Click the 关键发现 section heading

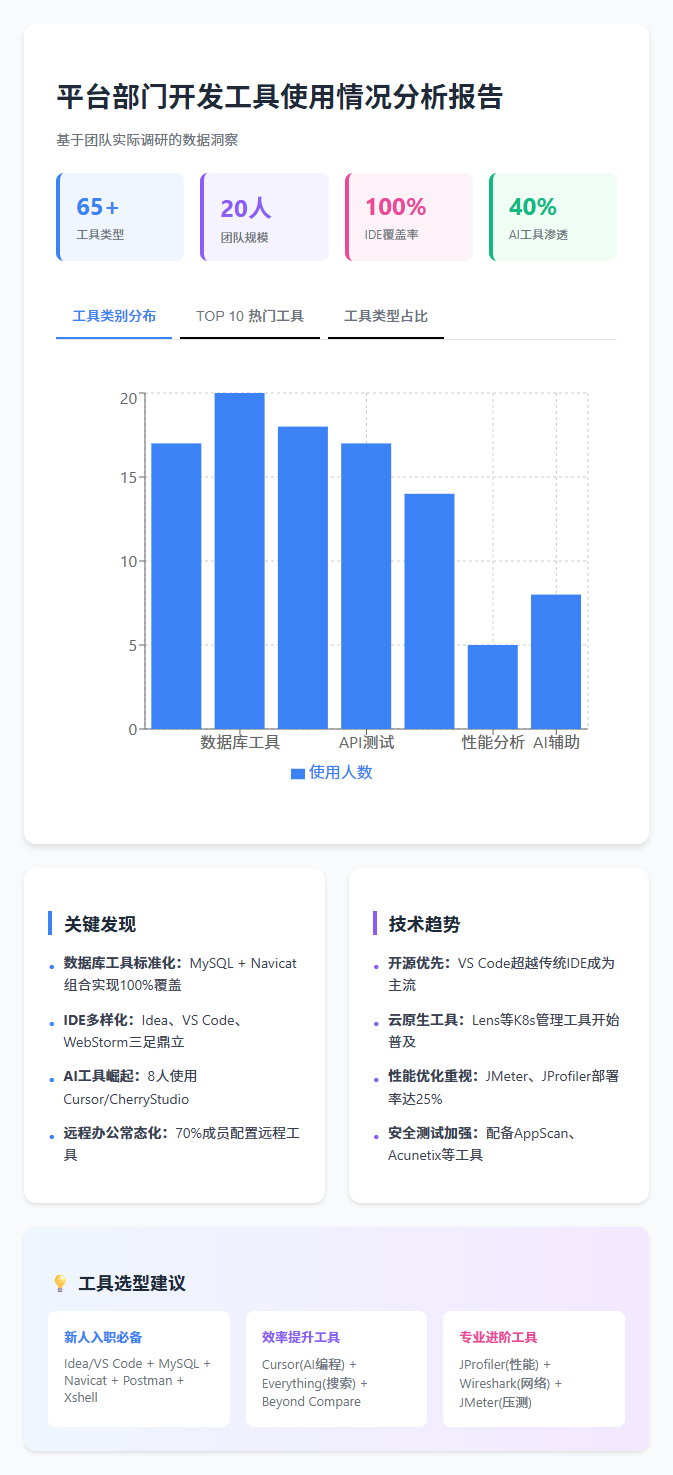(100, 924)
